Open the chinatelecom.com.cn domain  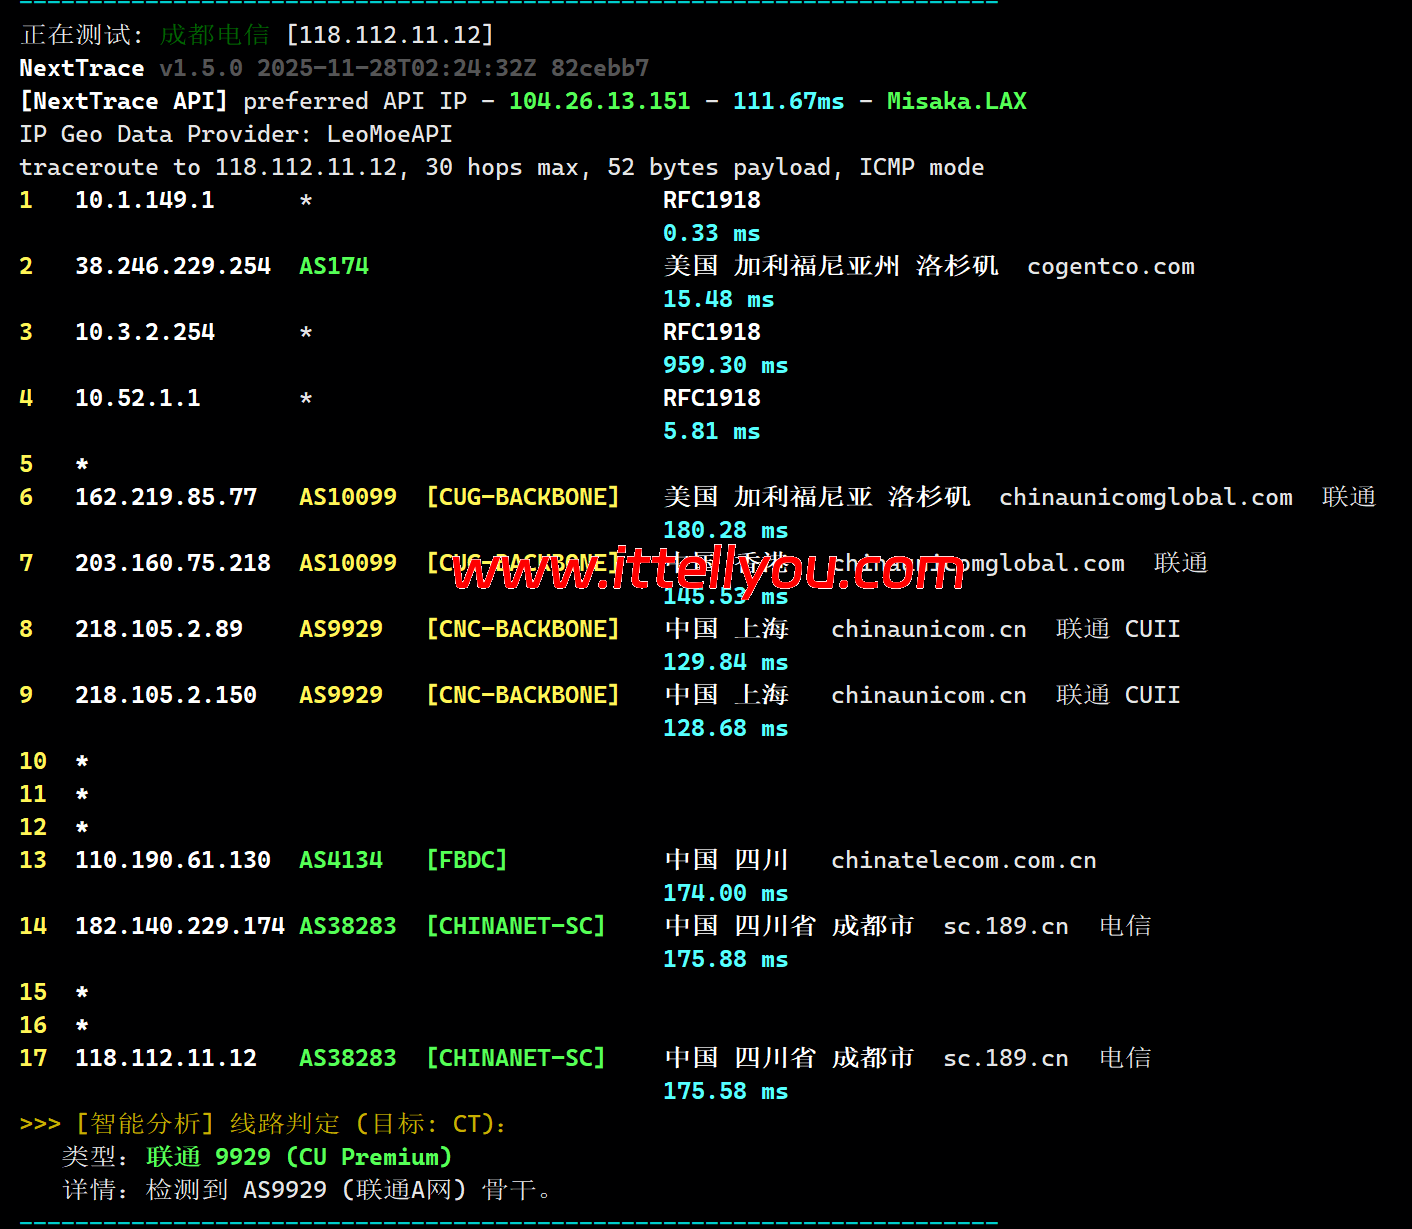[963, 860]
